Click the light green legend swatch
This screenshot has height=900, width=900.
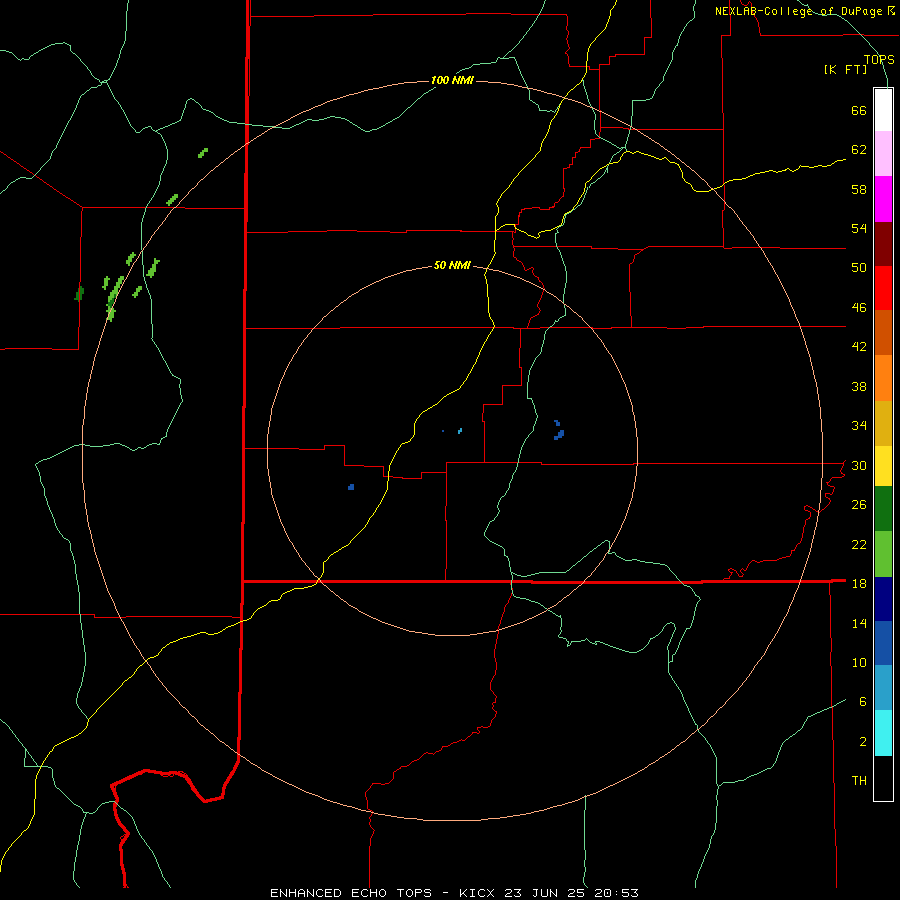coord(883,554)
